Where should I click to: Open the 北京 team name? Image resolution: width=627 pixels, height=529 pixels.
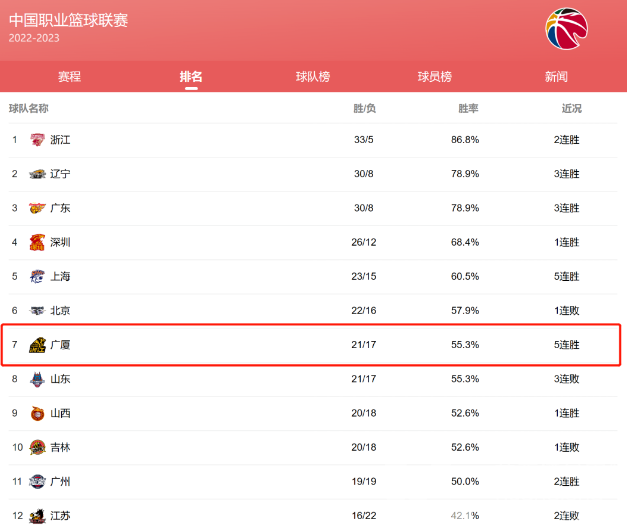point(60,311)
